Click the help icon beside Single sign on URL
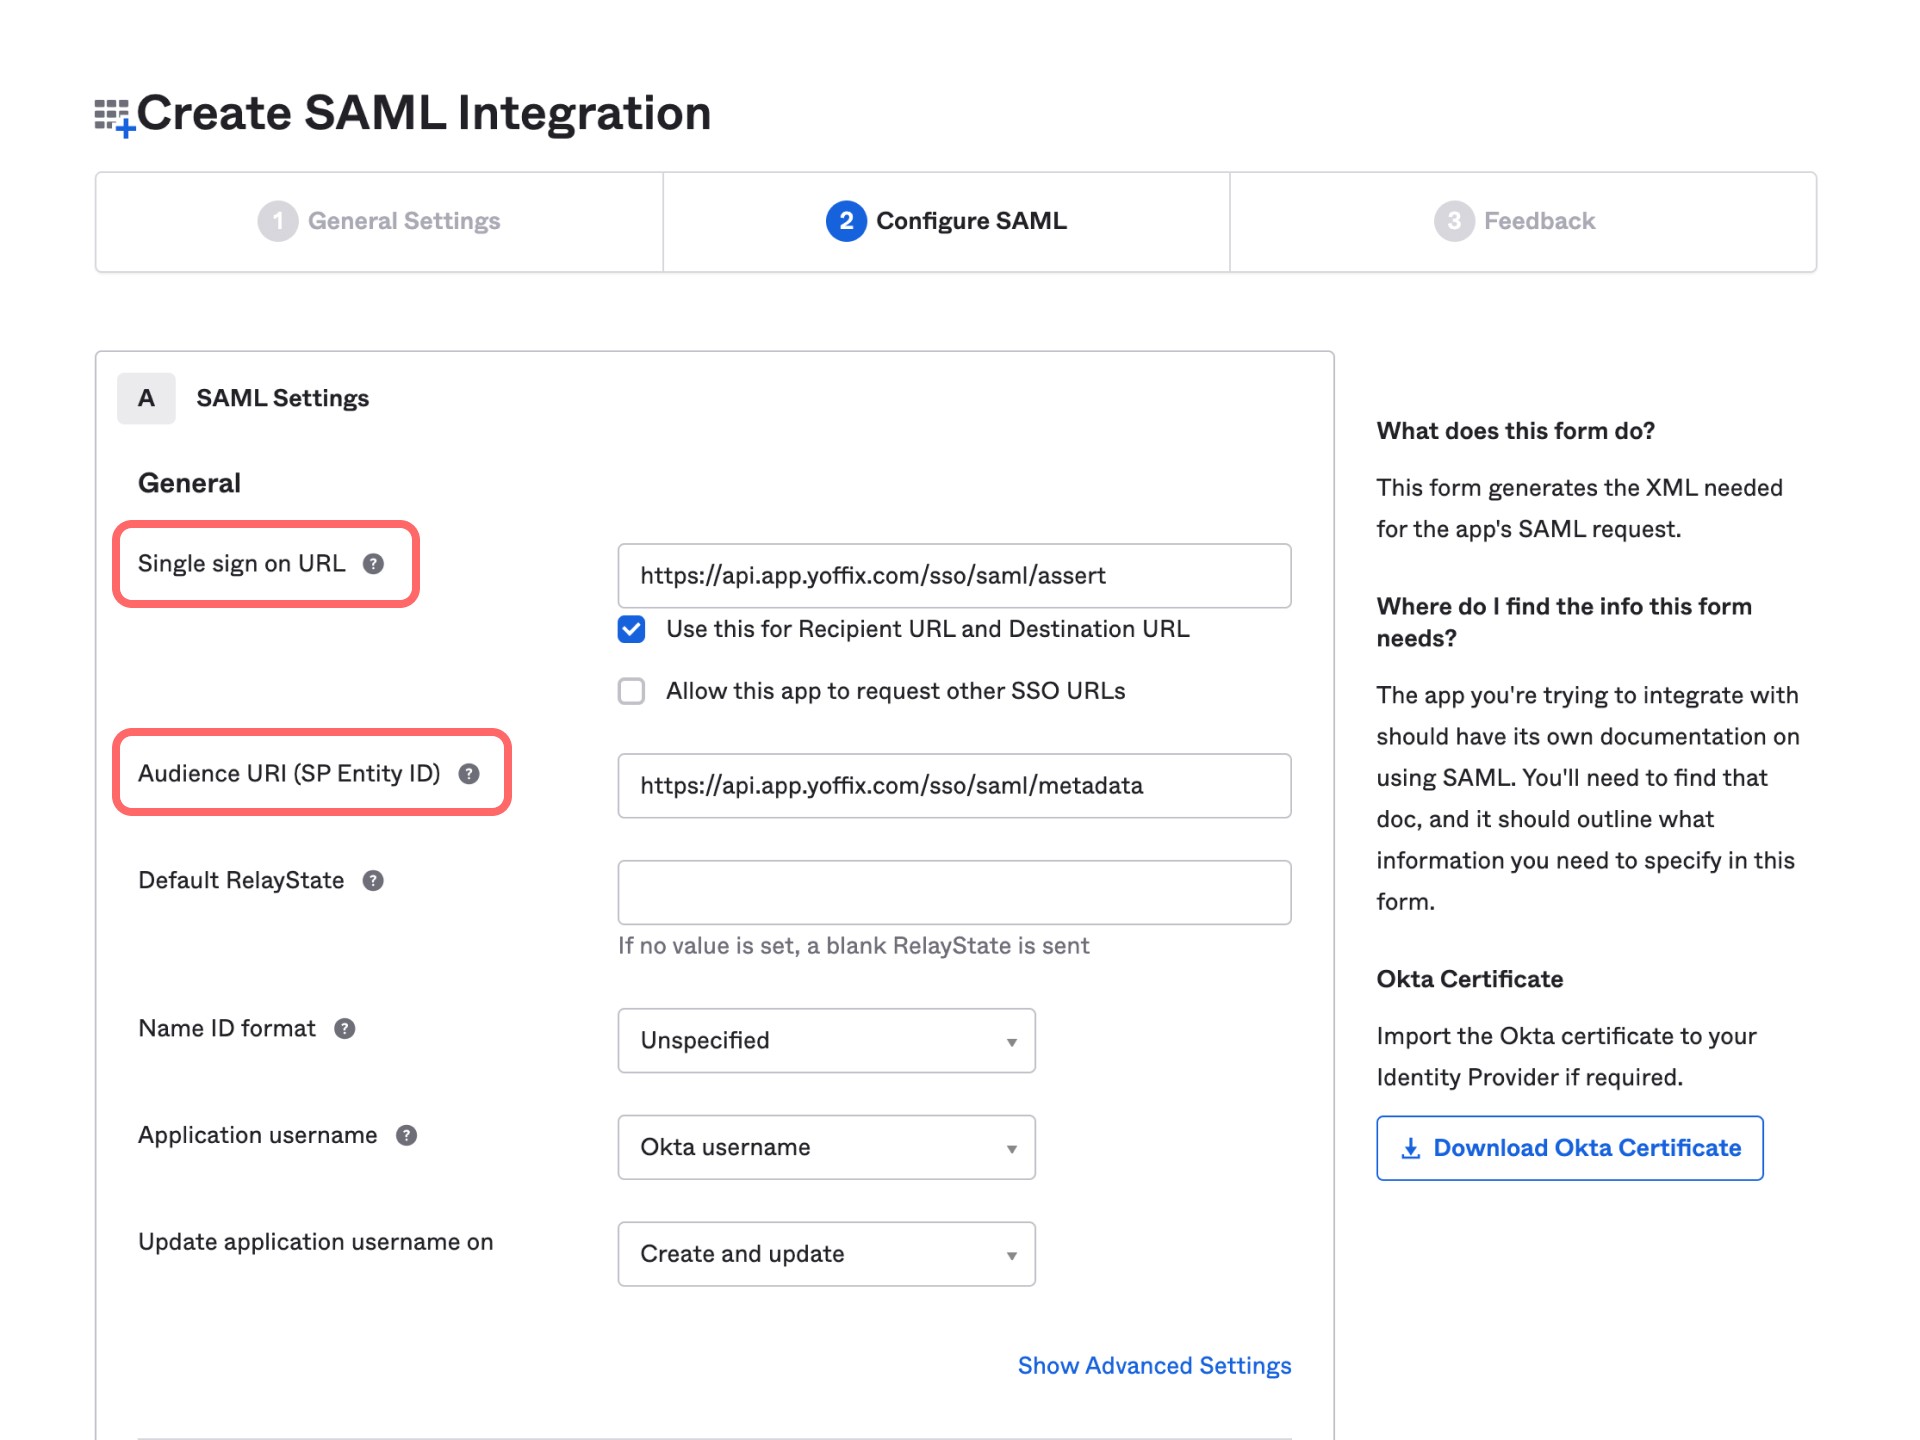This screenshot has width=1920, height=1440. coord(375,564)
